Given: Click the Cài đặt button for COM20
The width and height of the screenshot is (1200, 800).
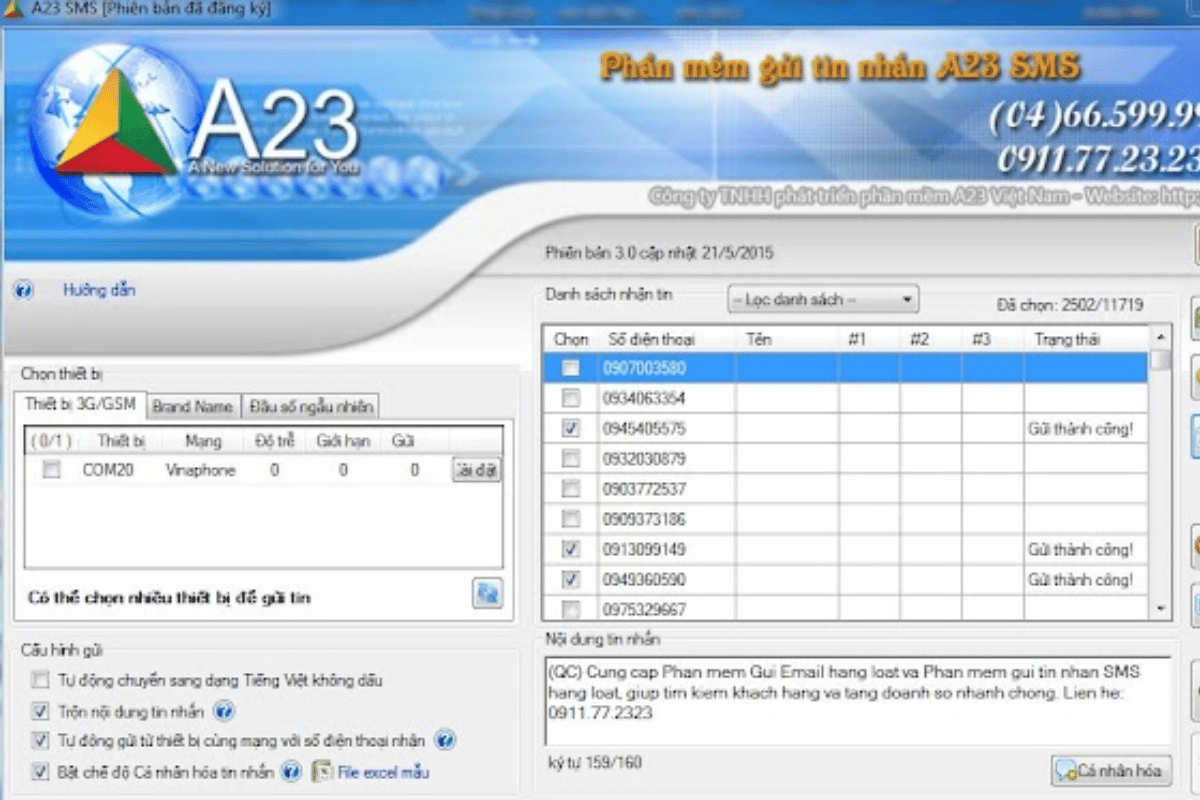Looking at the screenshot, I should (x=475, y=470).
